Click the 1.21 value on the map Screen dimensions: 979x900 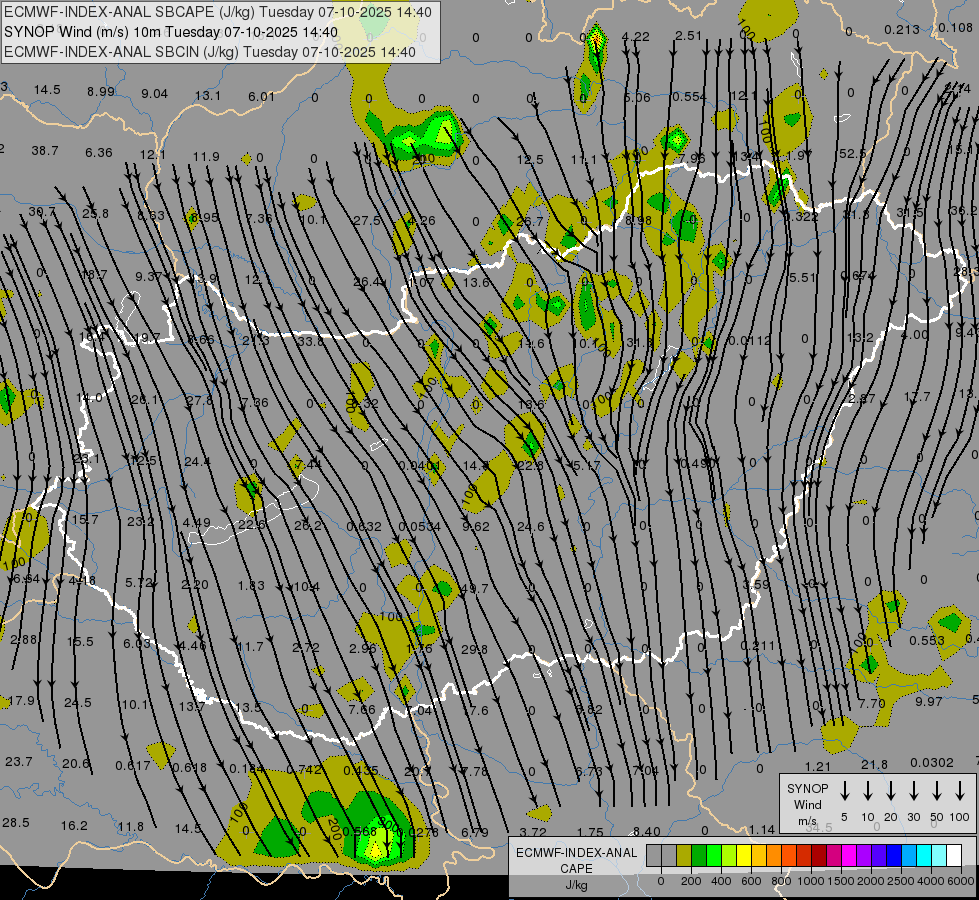817,766
